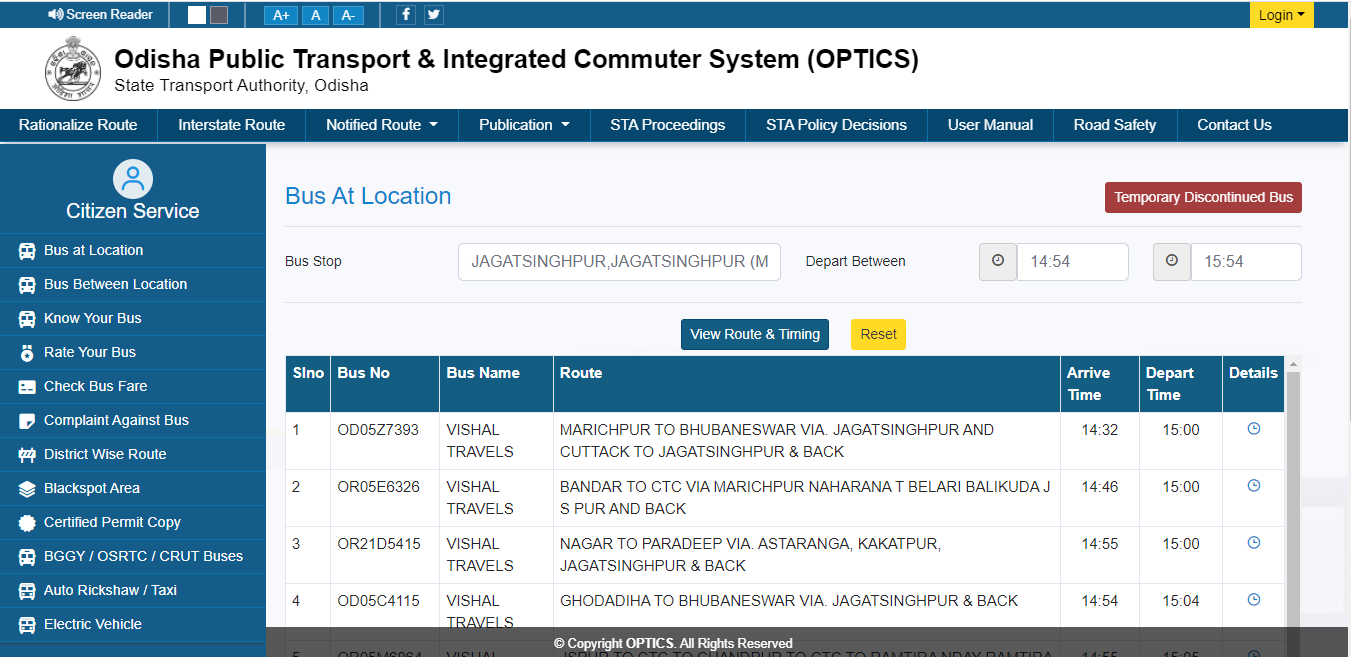Click the clock icon beside 14:54

pyautogui.click(x=998, y=261)
